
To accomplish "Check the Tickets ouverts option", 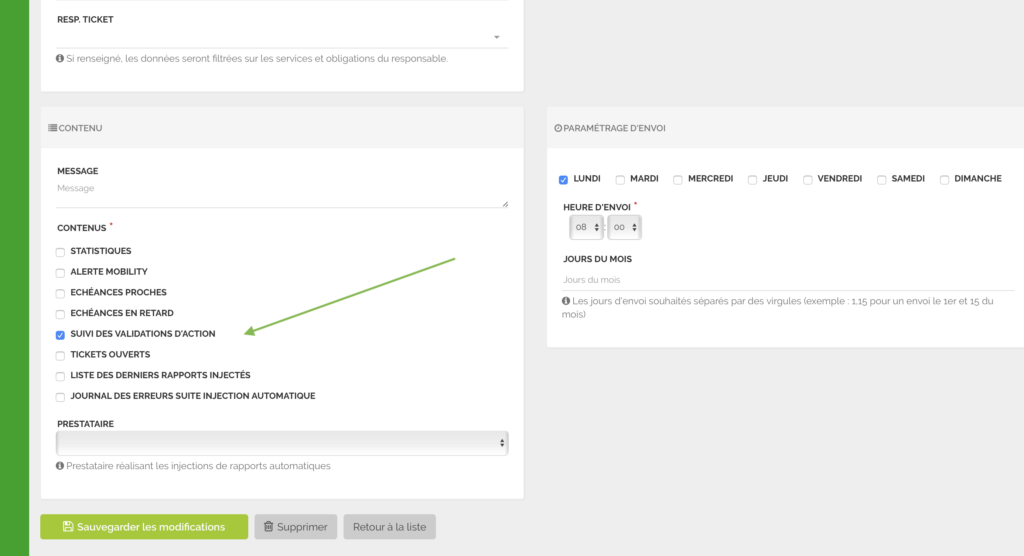I will 61,356.
